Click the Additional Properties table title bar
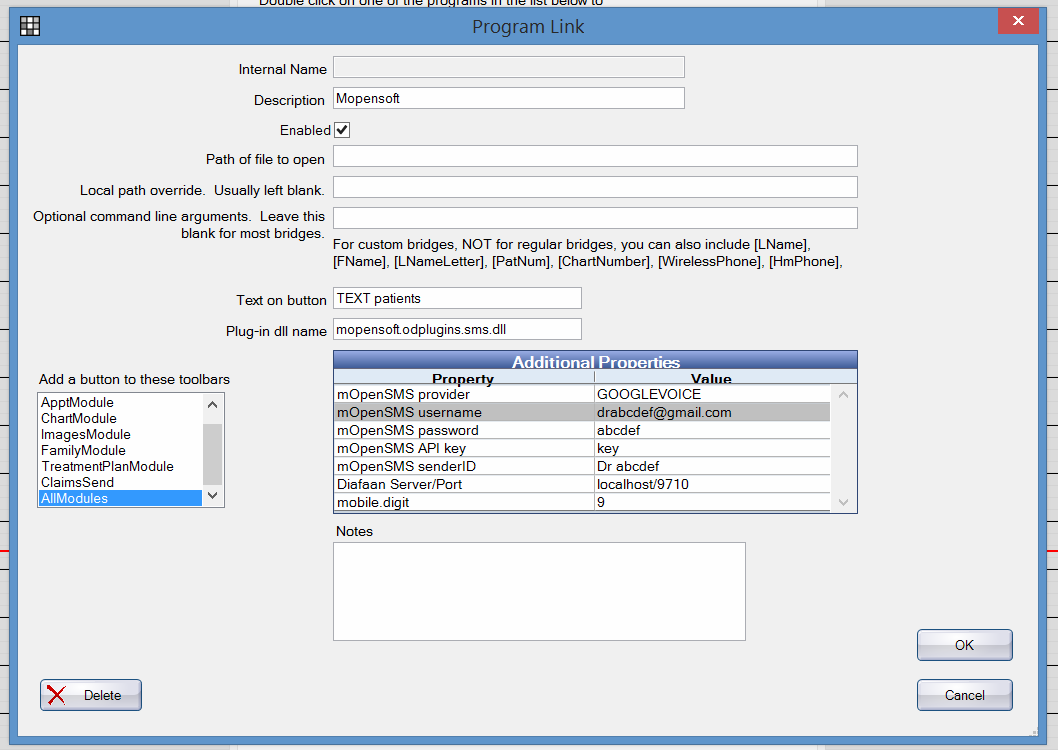Screen dimensions: 1058x750 tap(595, 360)
